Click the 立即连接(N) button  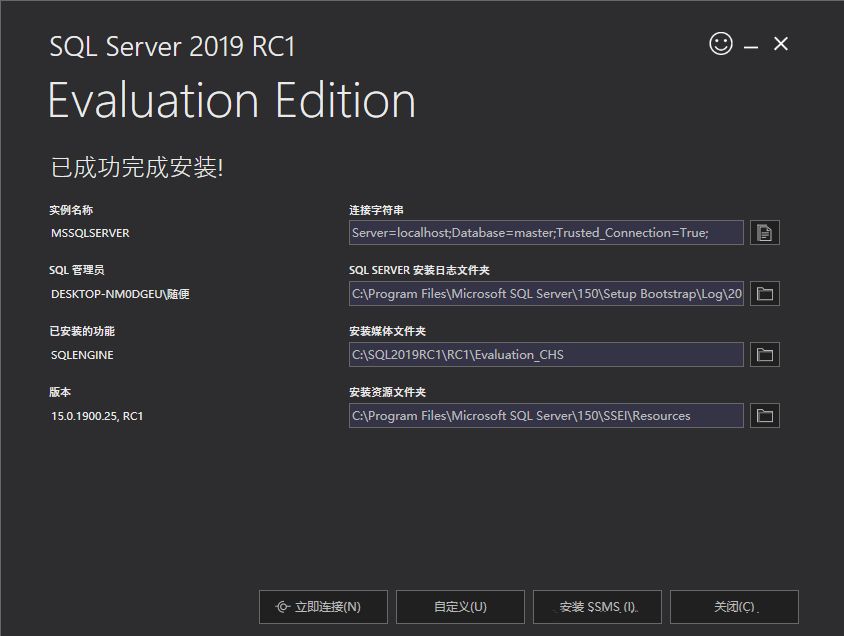point(323,606)
